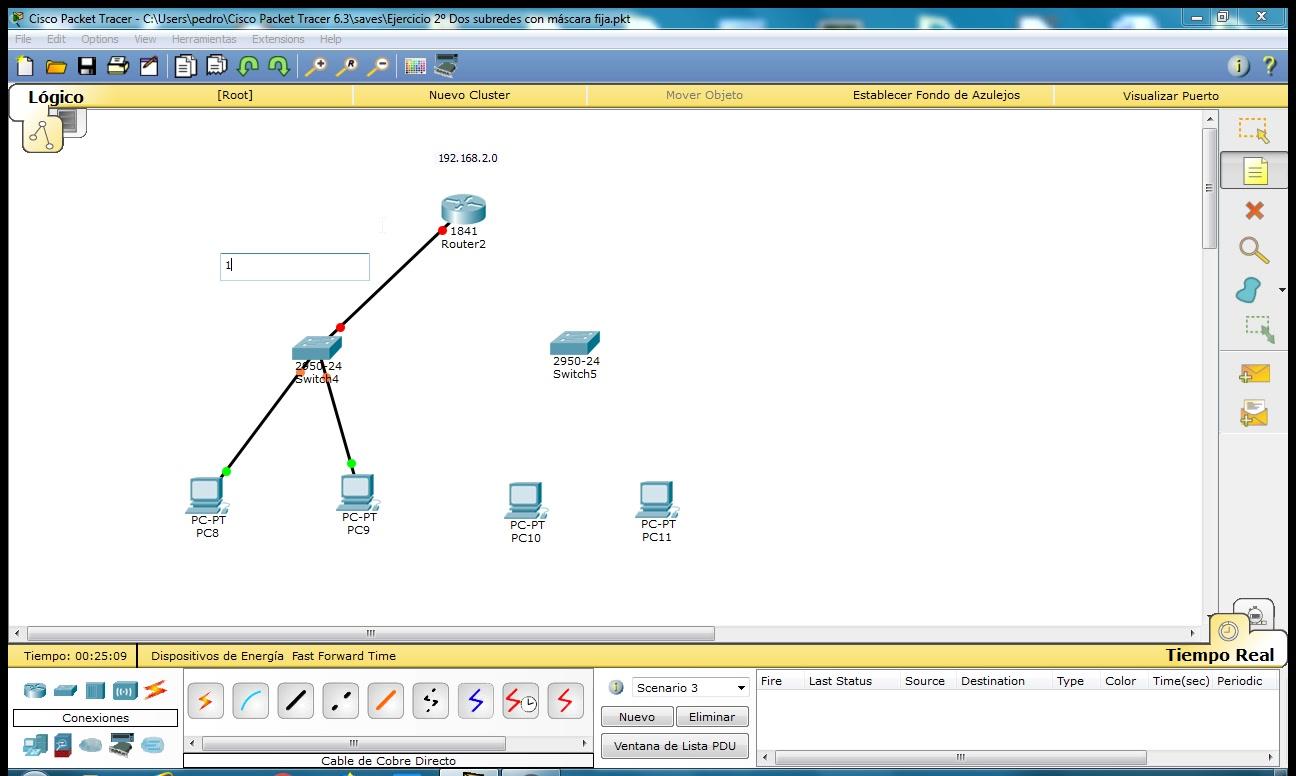Choose the Select tool in right toolbar
The image size is (1296, 776).
pyautogui.click(x=1253, y=130)
